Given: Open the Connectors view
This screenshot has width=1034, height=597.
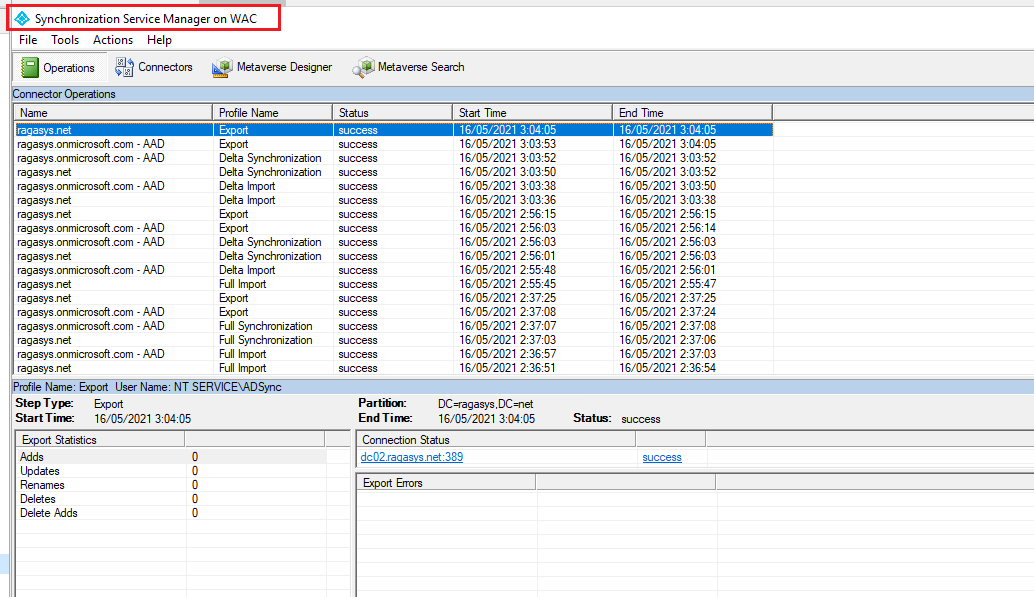Looking at the screenshot, I should pyautogui.click(x=154, y=67).
